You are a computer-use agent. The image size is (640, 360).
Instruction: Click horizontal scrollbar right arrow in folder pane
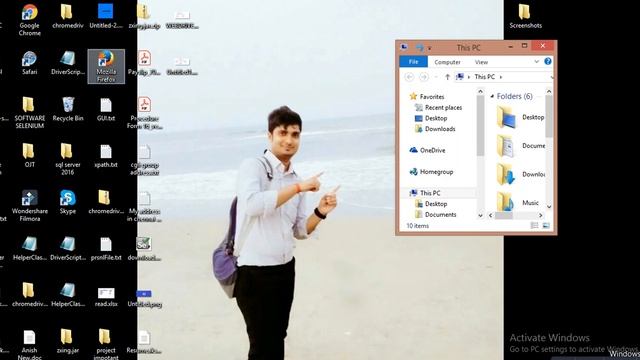click(x=540, y=216)
